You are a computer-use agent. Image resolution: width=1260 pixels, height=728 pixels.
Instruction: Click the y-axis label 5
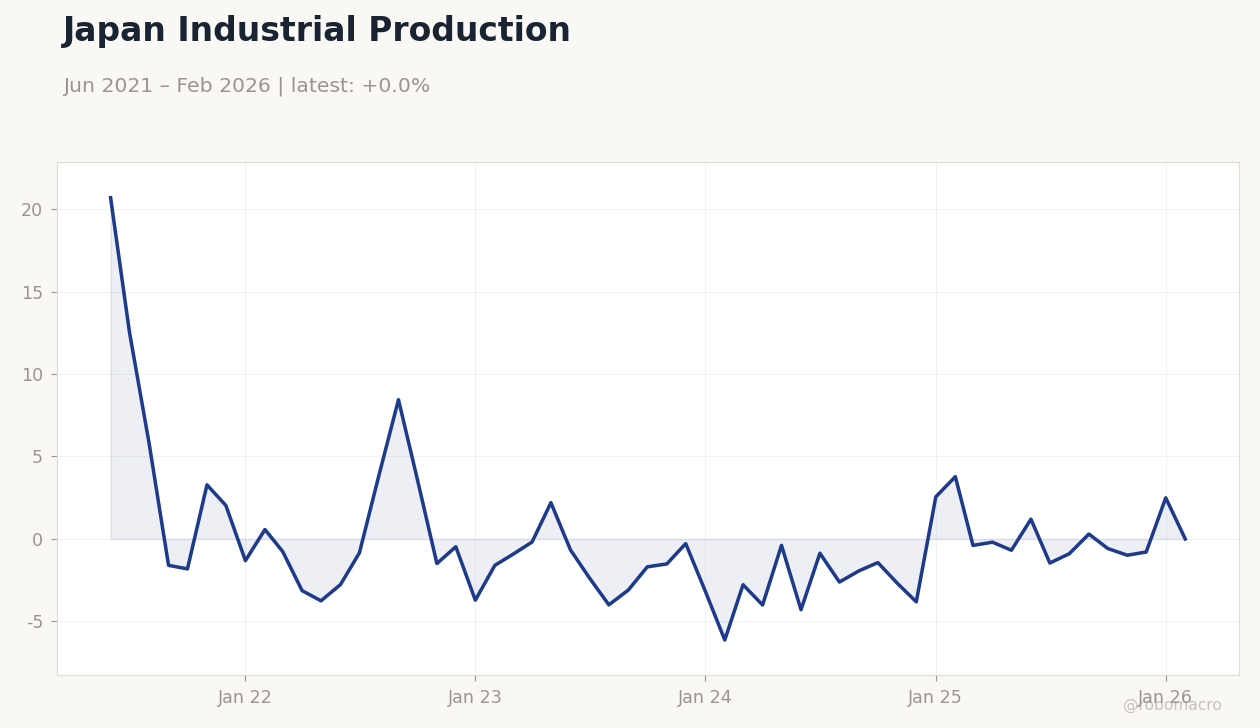tap(38, 457)
